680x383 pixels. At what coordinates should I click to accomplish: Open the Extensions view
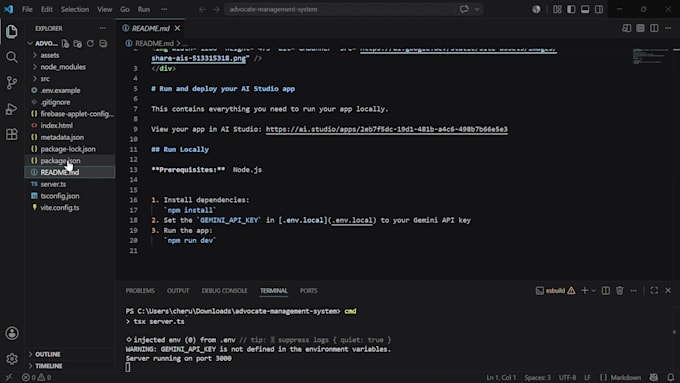(12, 134)
